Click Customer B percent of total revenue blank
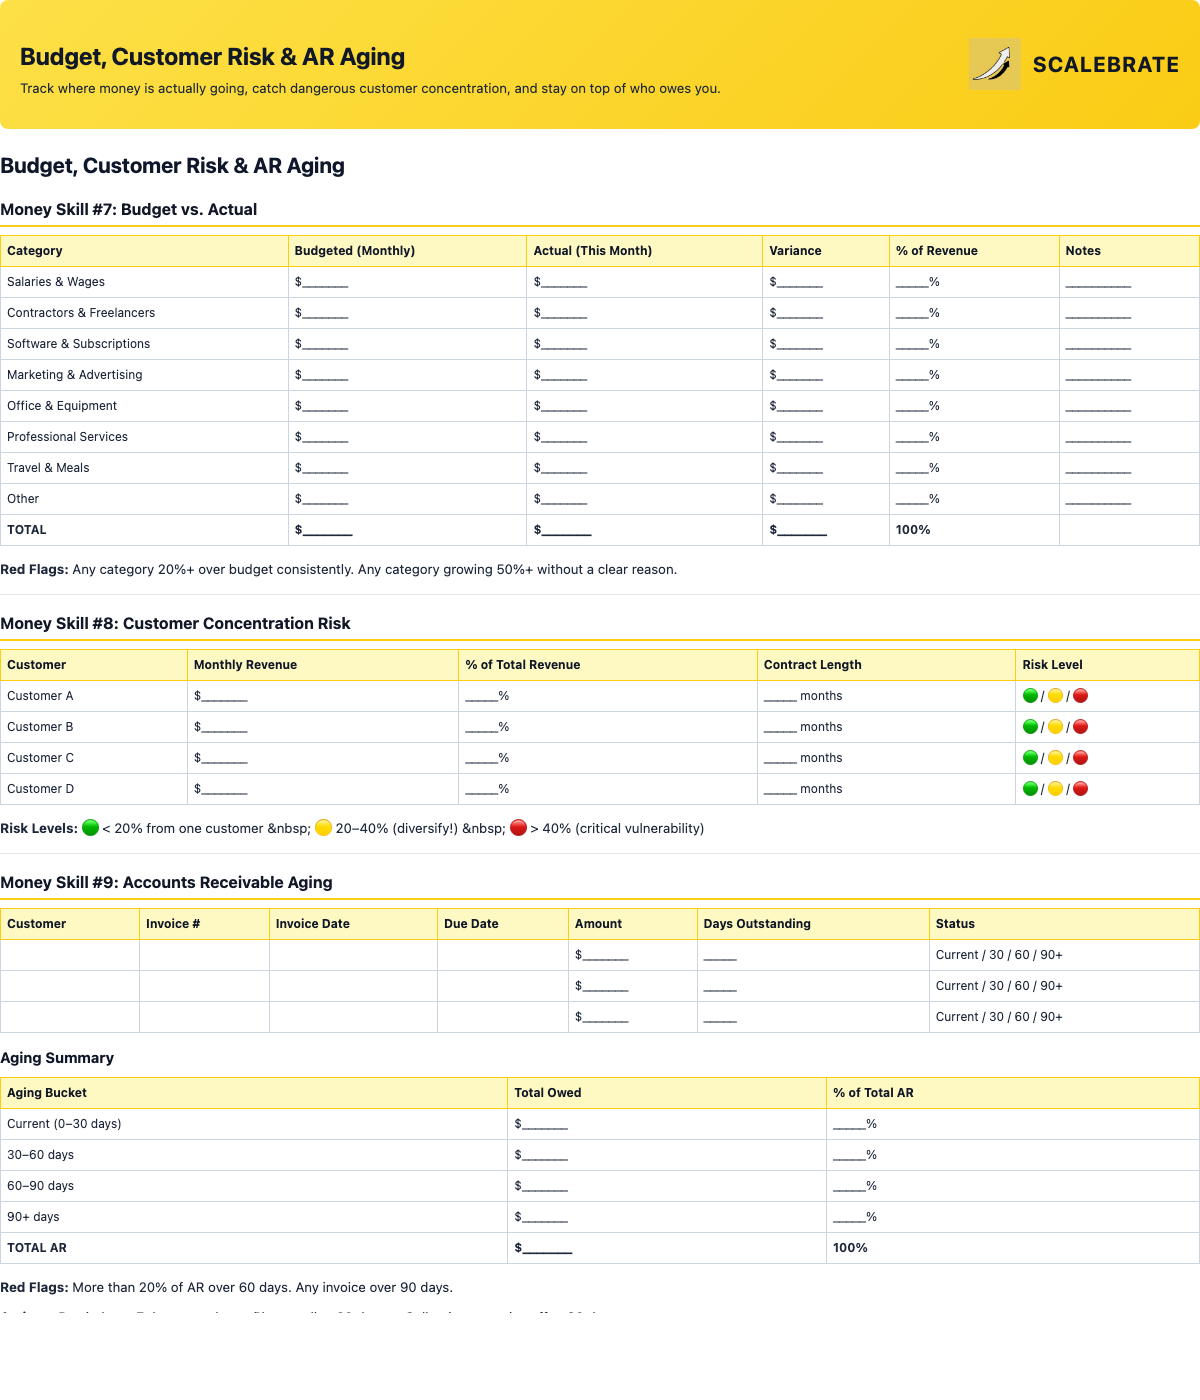This screenshot has width=1200, height=1400. click(x=488, y=727)
